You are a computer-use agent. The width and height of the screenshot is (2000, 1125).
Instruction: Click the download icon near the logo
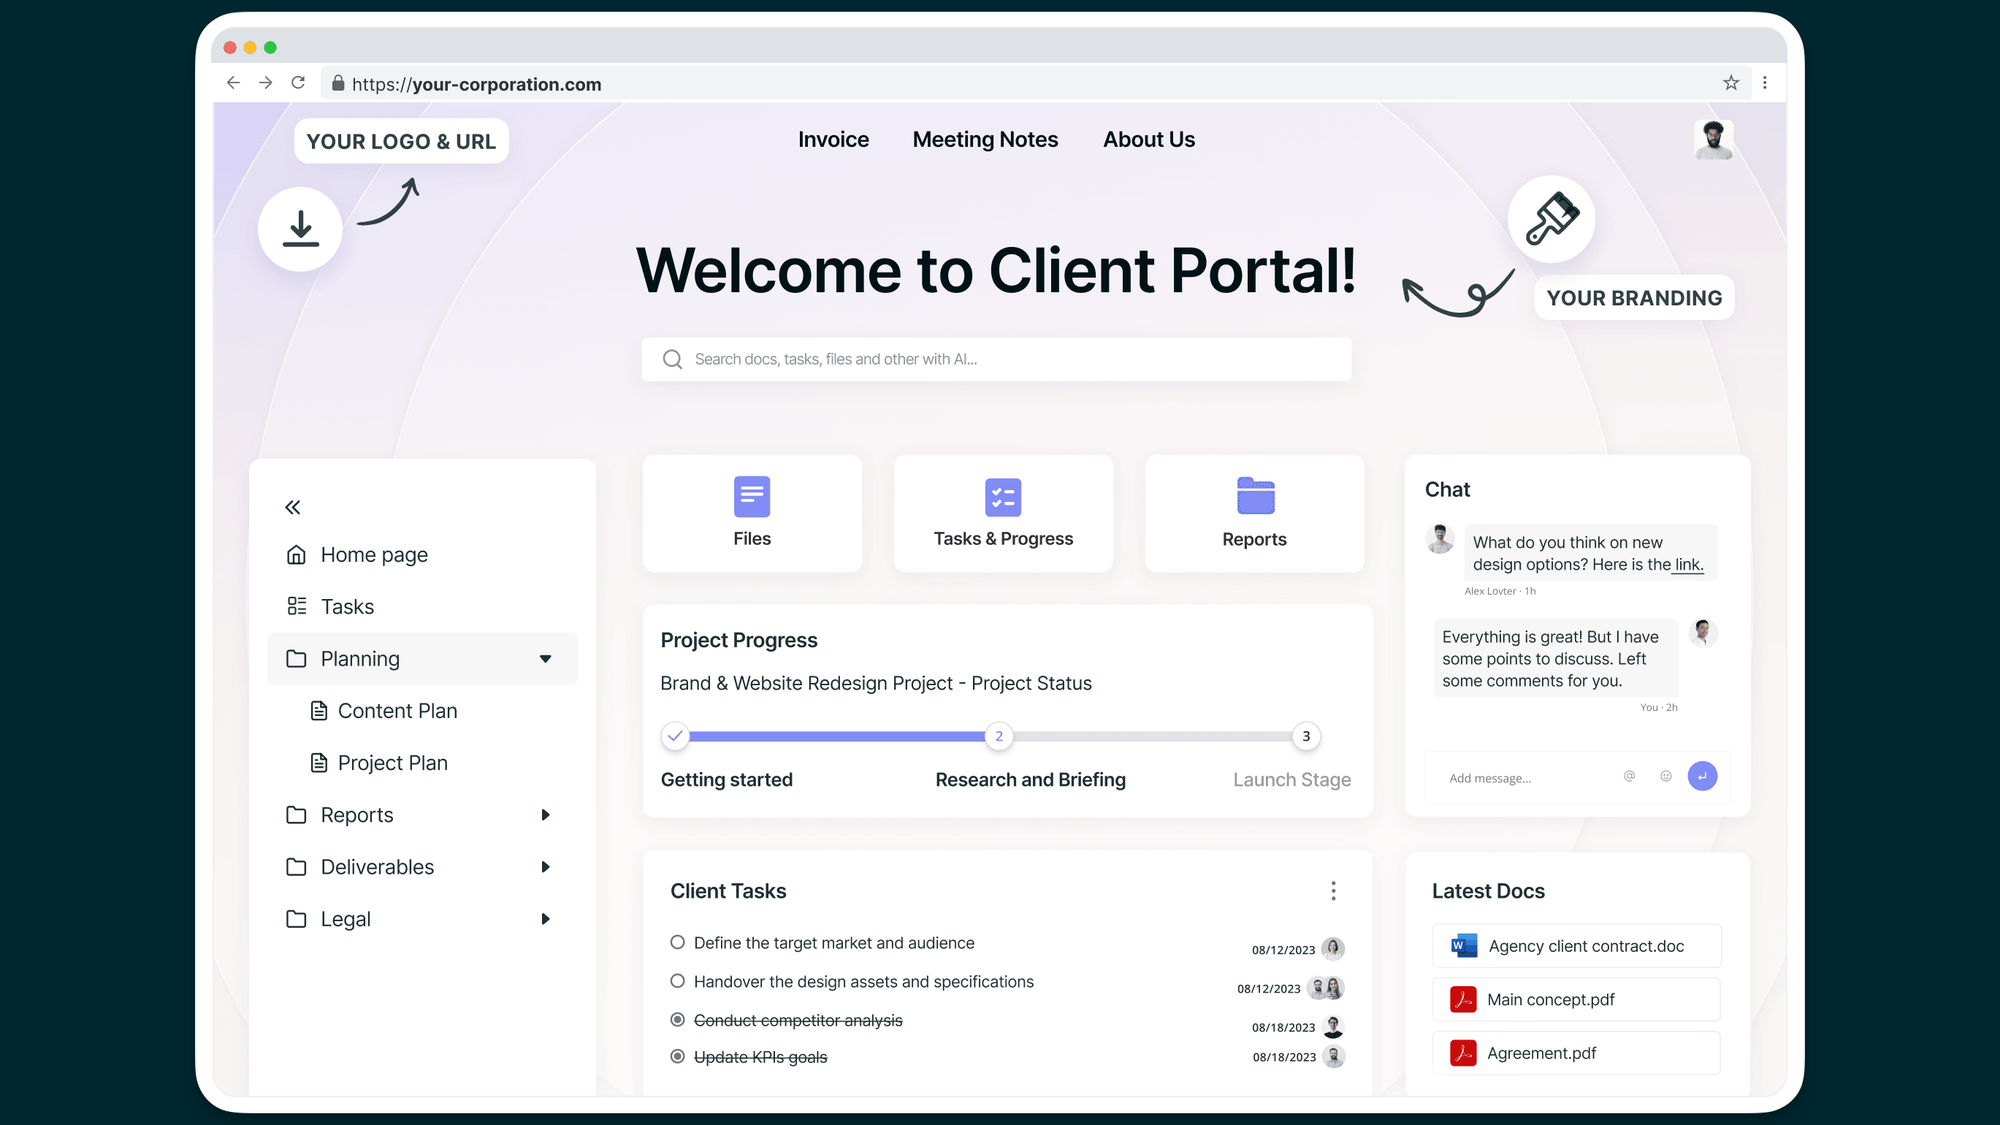299,228
